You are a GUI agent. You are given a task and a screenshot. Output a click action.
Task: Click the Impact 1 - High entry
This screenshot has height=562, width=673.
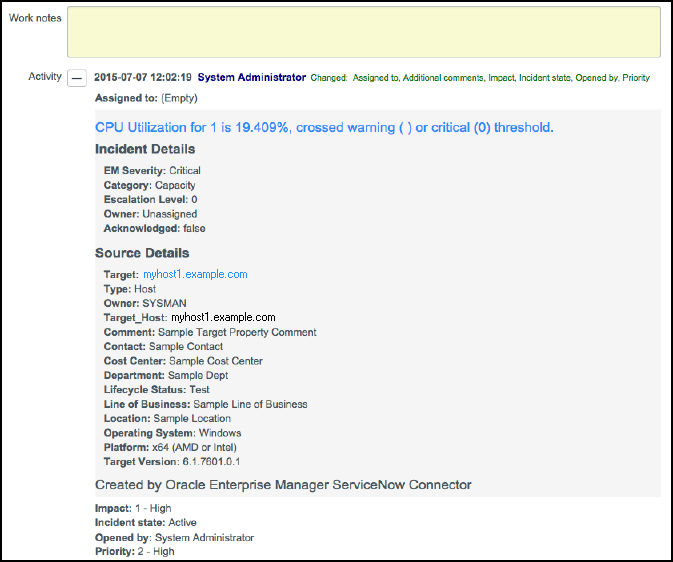pyautogui.click(x=133, y=508)
